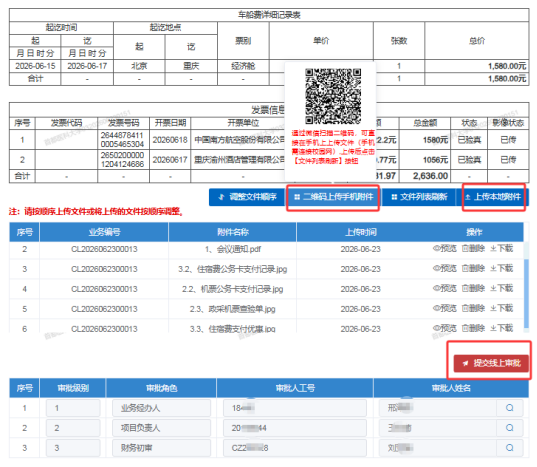Download 2.3、政采机票查验单.jpg
Image resolution: width=537 pixels, height=467 pixels.
501,308
